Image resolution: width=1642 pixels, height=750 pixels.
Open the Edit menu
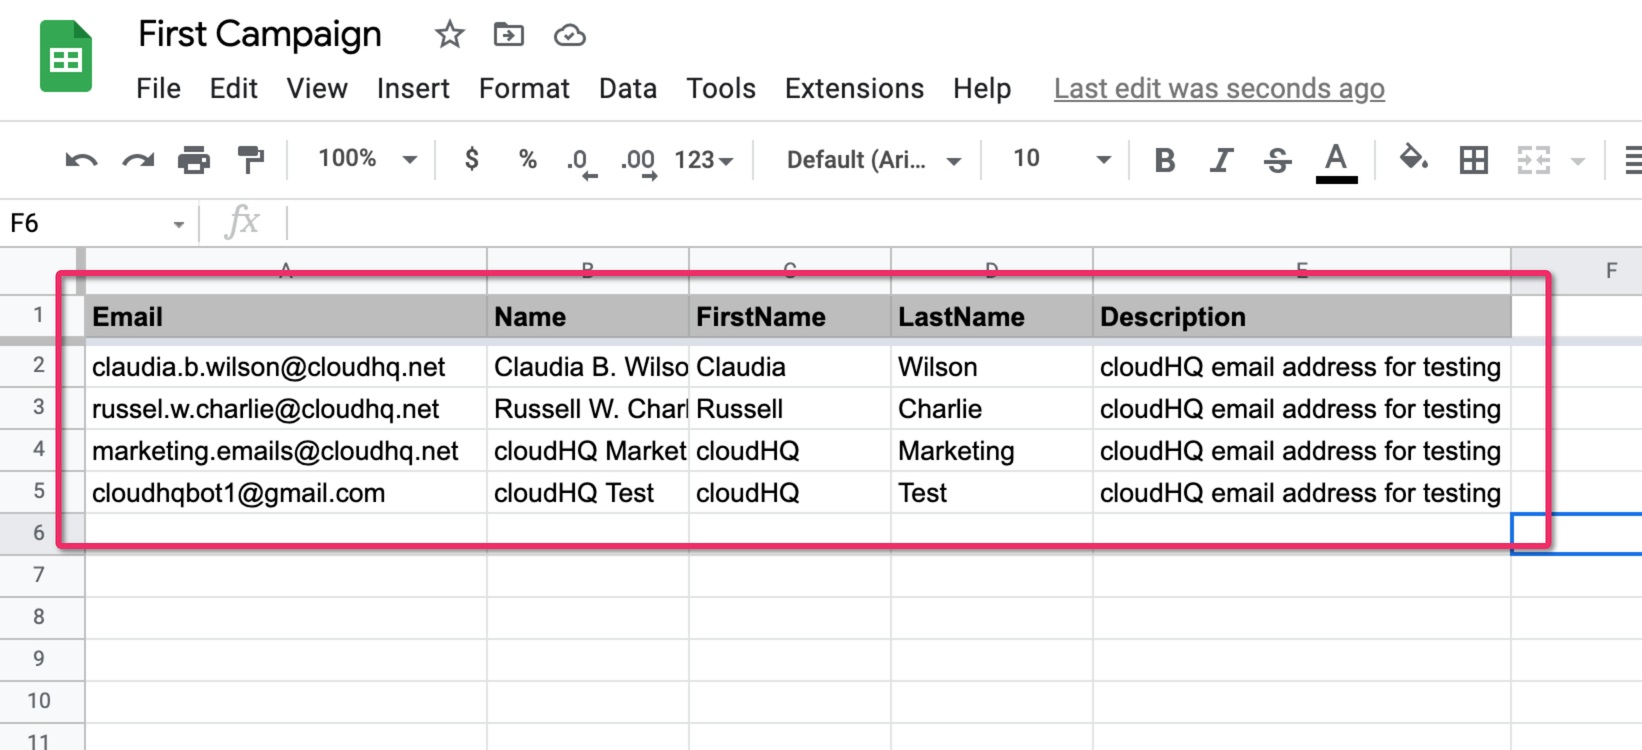coord(234,89)
